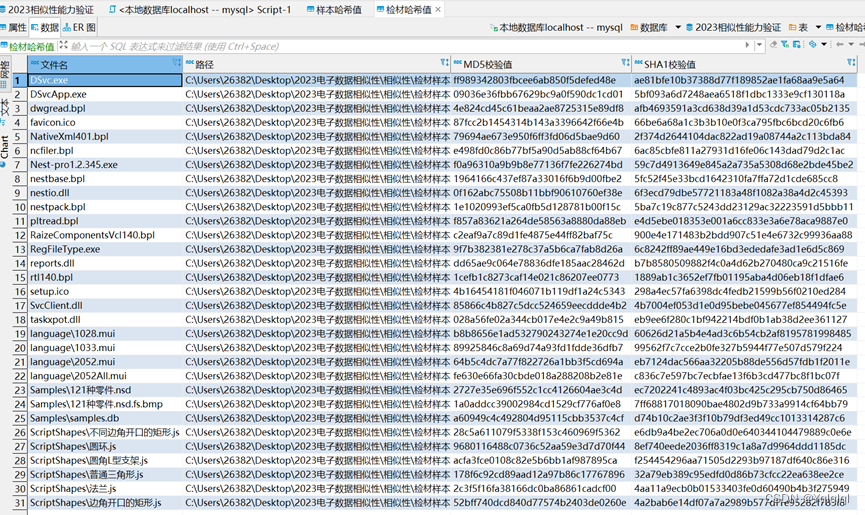The height and width of the screenshot is (515, 865).
Task: Click the expand filter panel icon
Action: click(63, 45)
